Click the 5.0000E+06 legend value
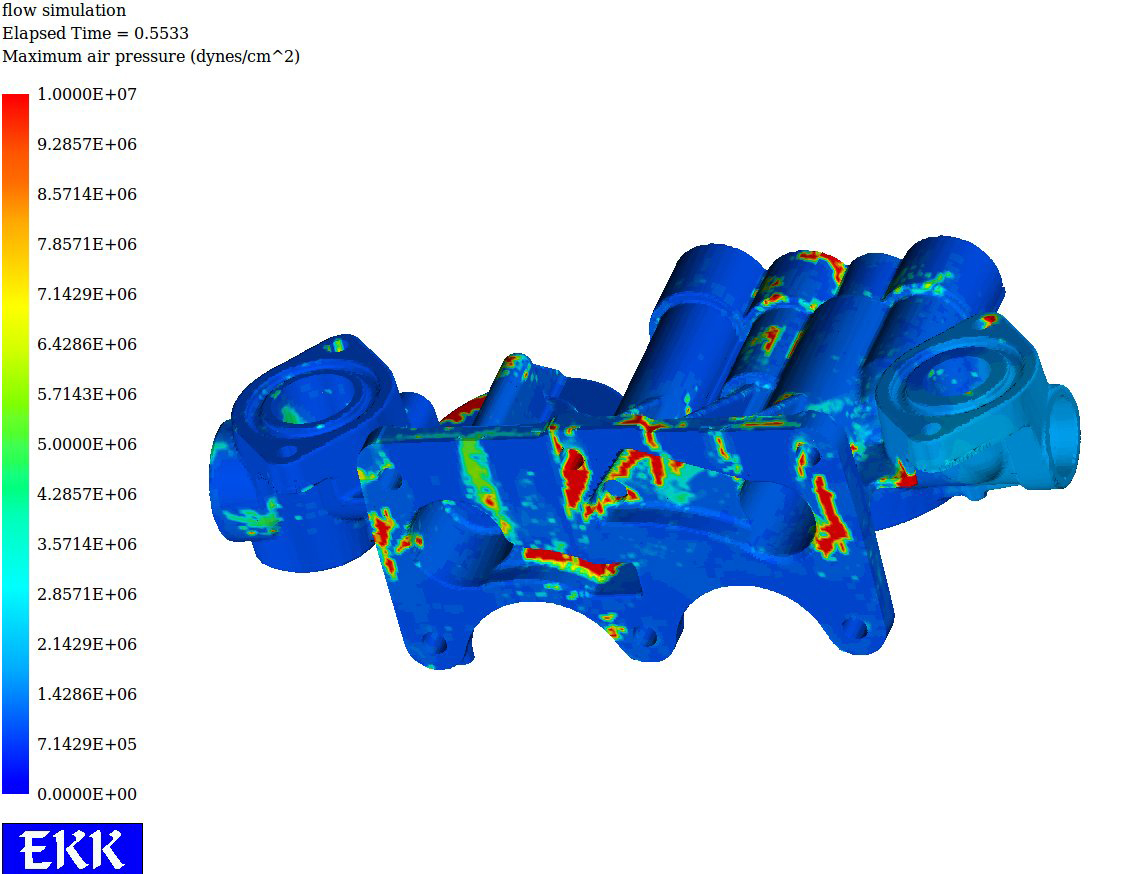The image size is (1136, 874). click(87, 444)
